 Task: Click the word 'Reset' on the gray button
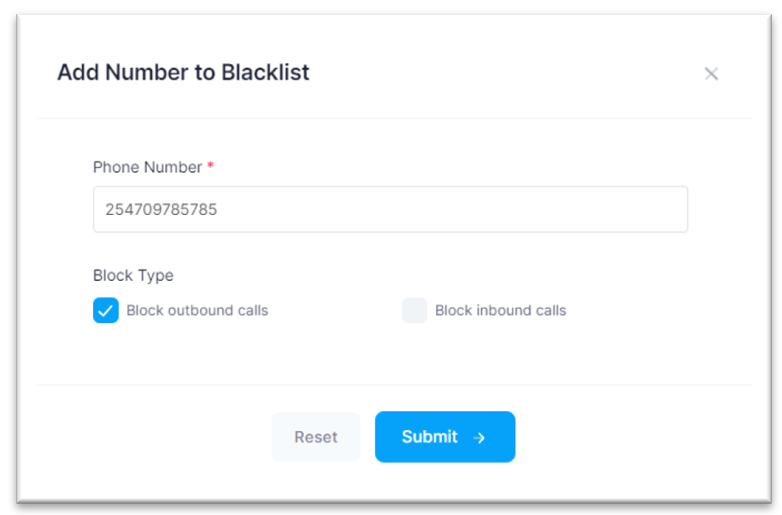coord(316,437)
